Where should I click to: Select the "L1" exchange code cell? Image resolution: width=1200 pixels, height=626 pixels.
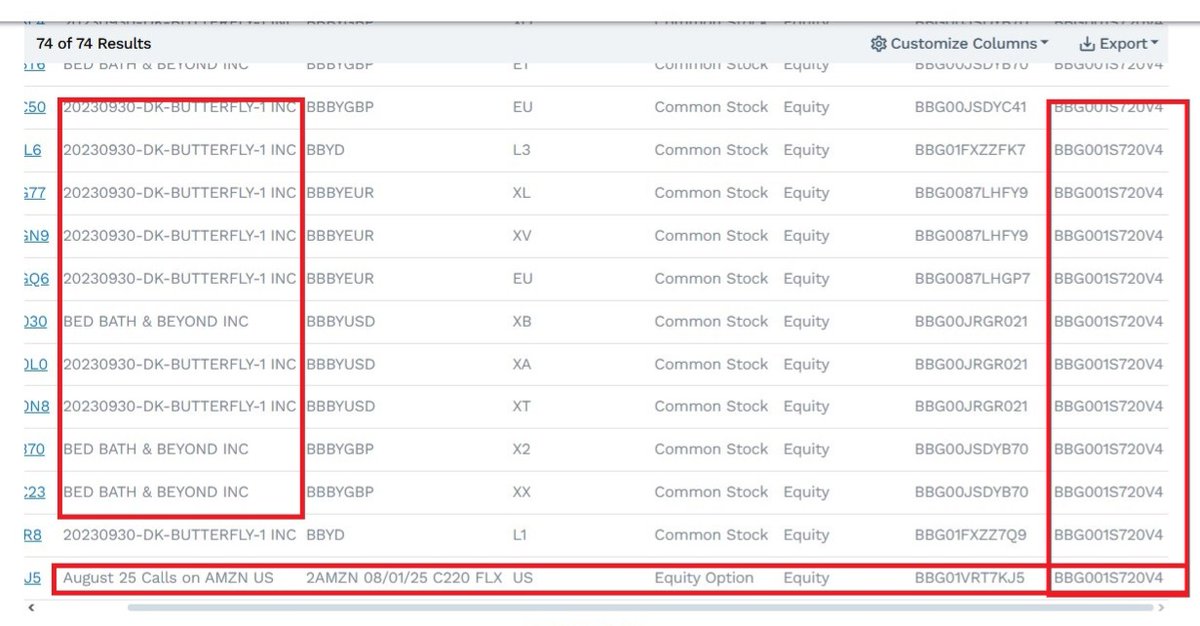520,535
